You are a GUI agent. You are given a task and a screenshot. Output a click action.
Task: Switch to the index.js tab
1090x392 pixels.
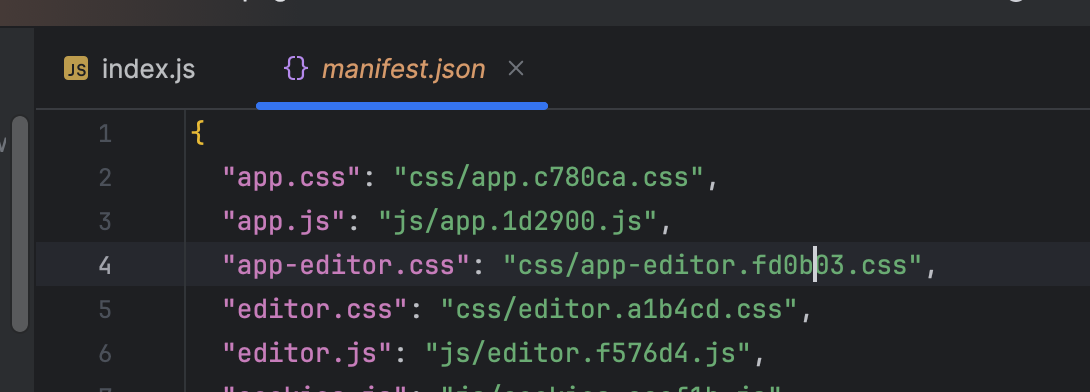pyautogui.click(x=130, y=69)
